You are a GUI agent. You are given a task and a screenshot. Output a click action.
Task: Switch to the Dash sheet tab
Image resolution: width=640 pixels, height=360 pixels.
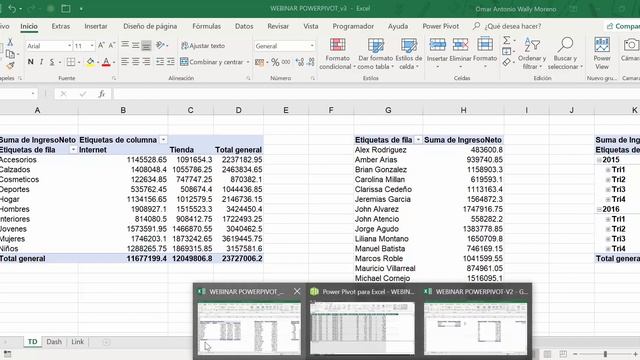point(54,342)
